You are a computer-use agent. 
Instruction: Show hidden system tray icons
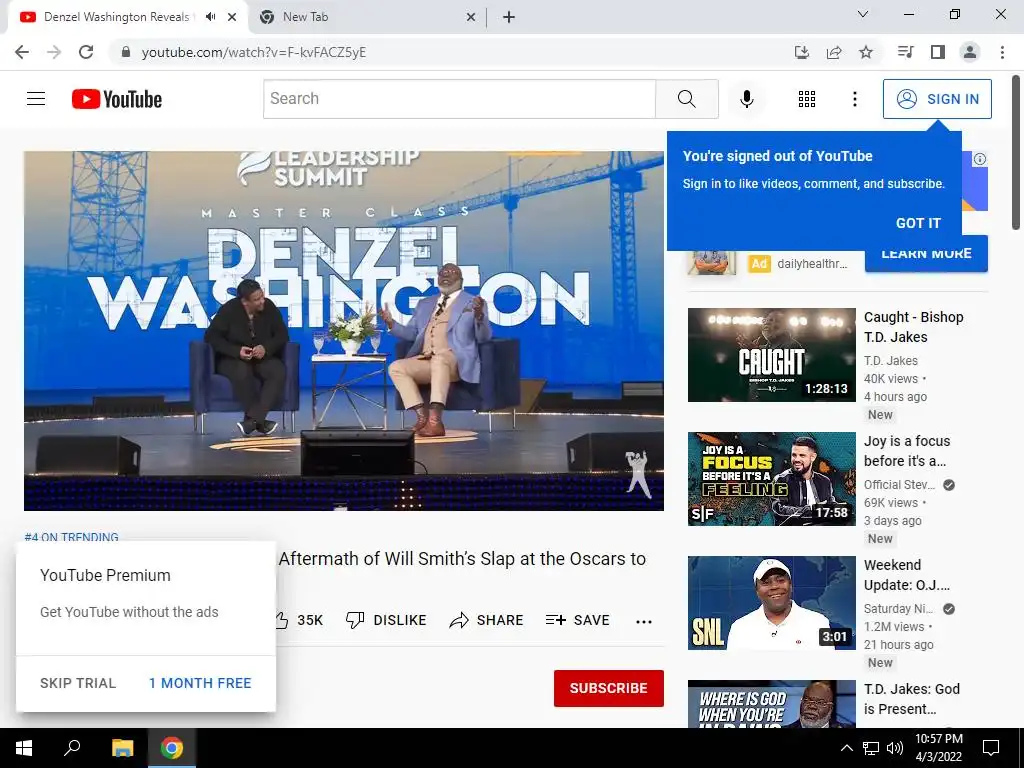click(x=846, y=748)
